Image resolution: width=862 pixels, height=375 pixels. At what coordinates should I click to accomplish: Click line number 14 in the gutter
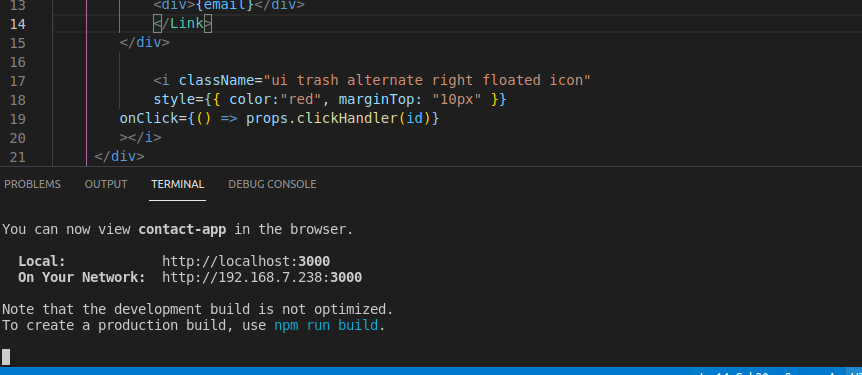[18, 24]
